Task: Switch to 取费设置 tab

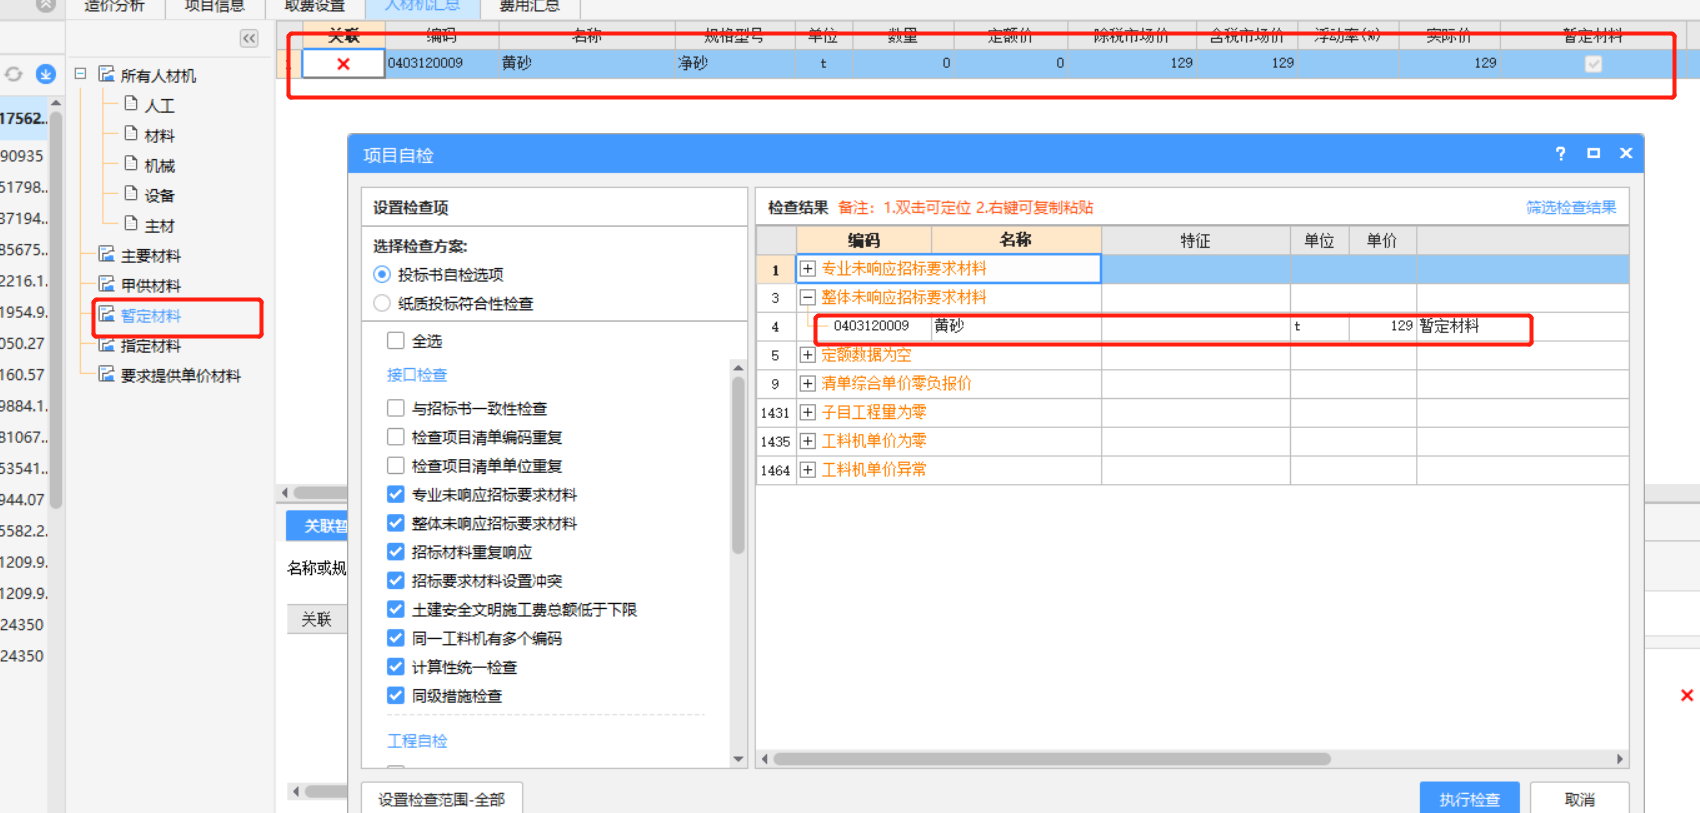Action: pyautogui.click(x=315, y=6)
